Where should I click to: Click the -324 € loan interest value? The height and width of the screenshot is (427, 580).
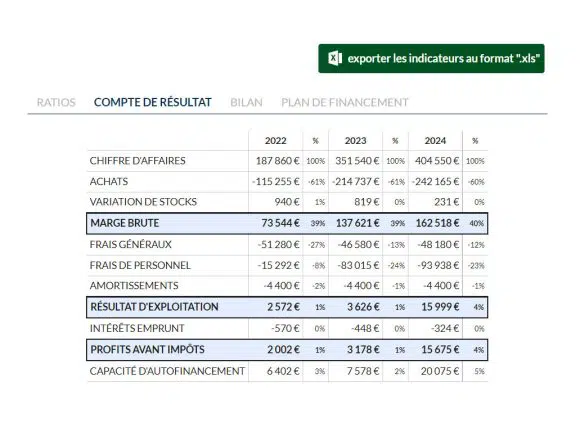pyautogui.click(x=445, y=328)
